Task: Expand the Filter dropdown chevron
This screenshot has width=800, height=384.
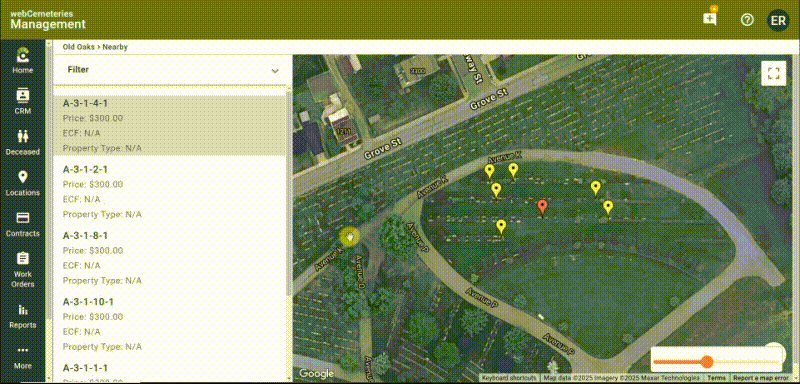Action: pos(275,70)
